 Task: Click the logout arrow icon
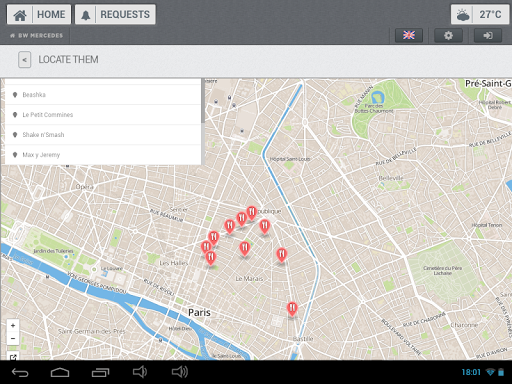coord(488,35)
